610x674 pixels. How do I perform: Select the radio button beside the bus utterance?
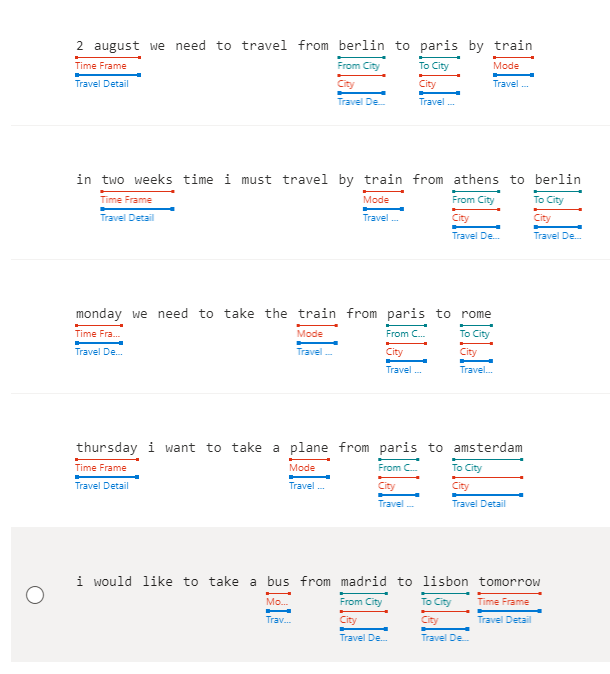35,595
